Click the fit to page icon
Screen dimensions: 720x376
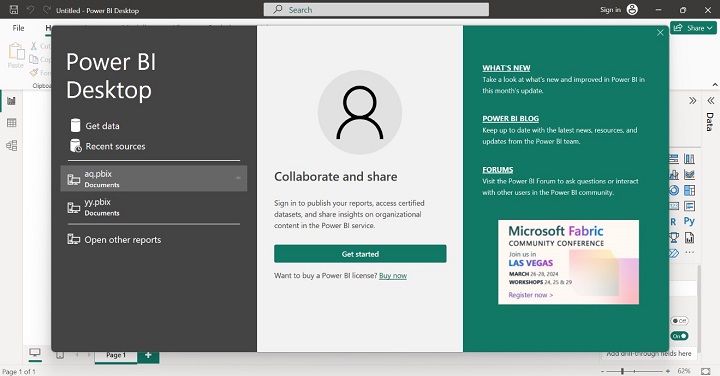pyautogui.click(x=706, y=370)
